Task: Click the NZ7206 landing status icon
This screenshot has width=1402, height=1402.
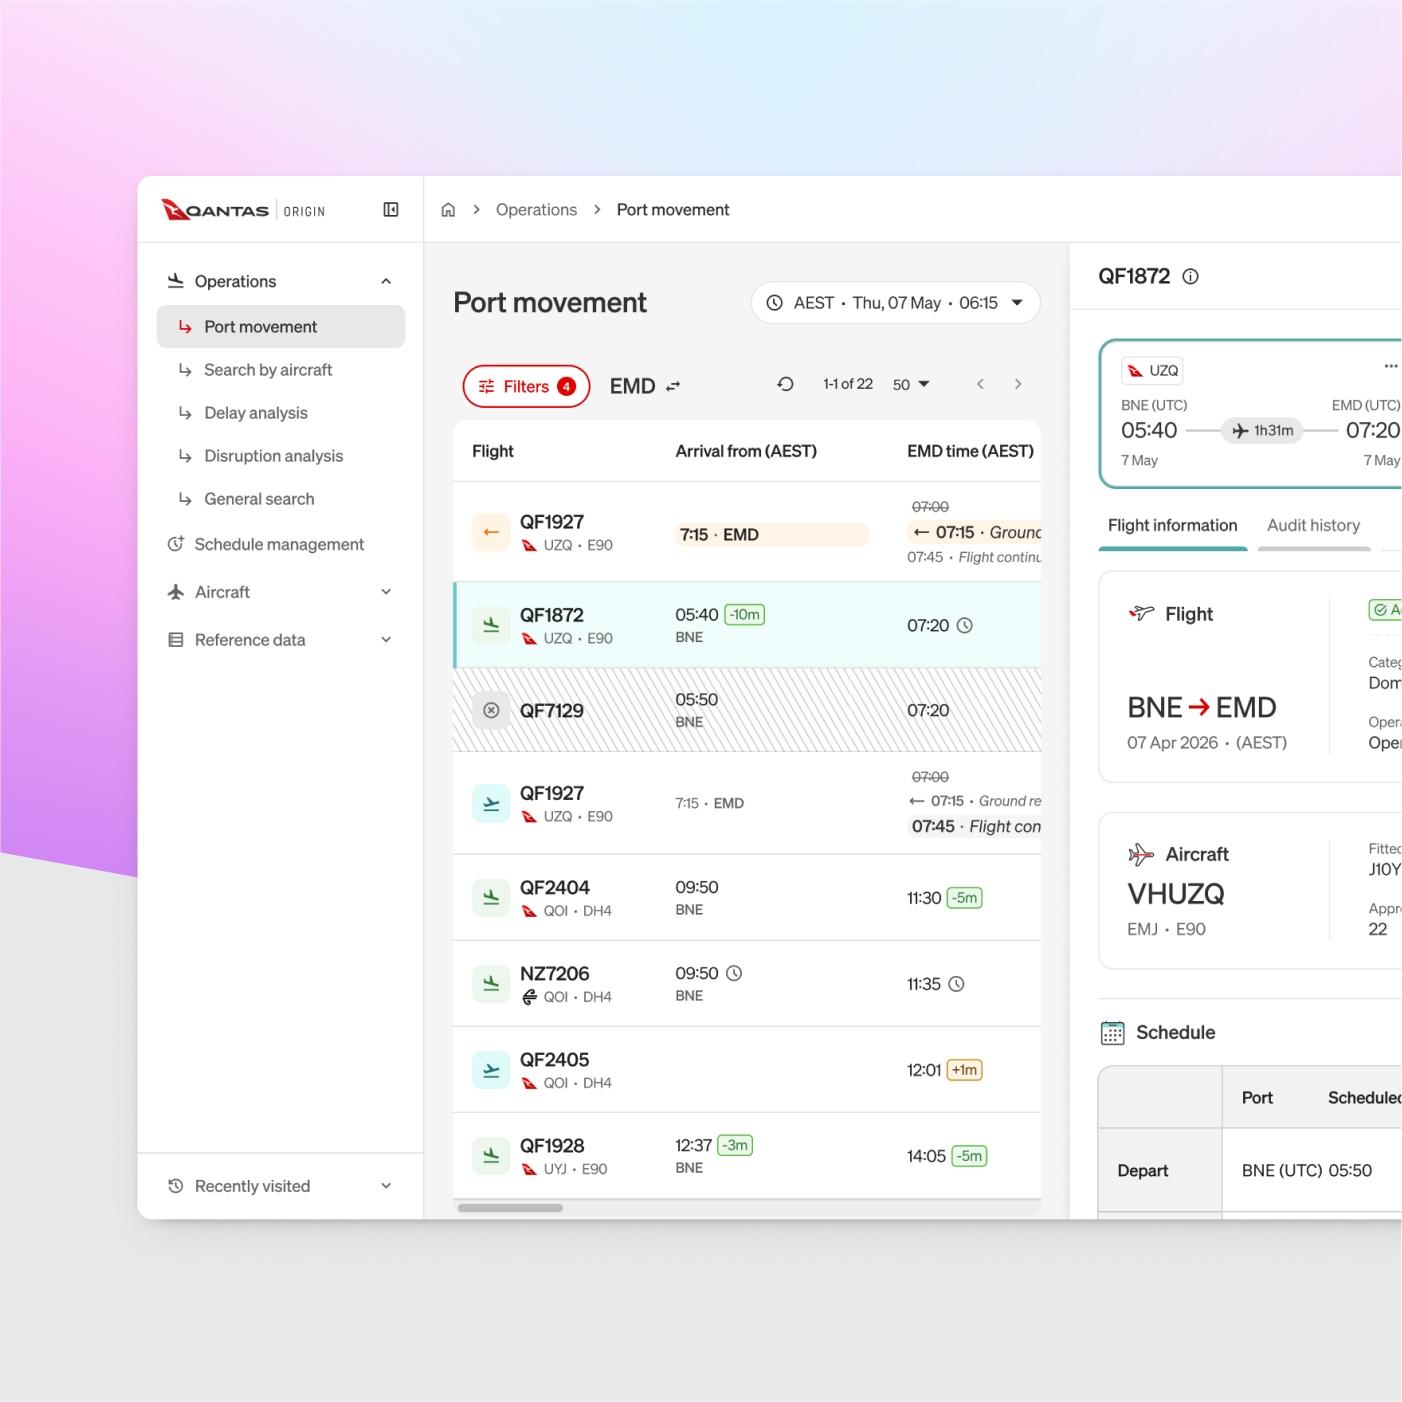Action: pyautogui.click(x=491, y=984)
